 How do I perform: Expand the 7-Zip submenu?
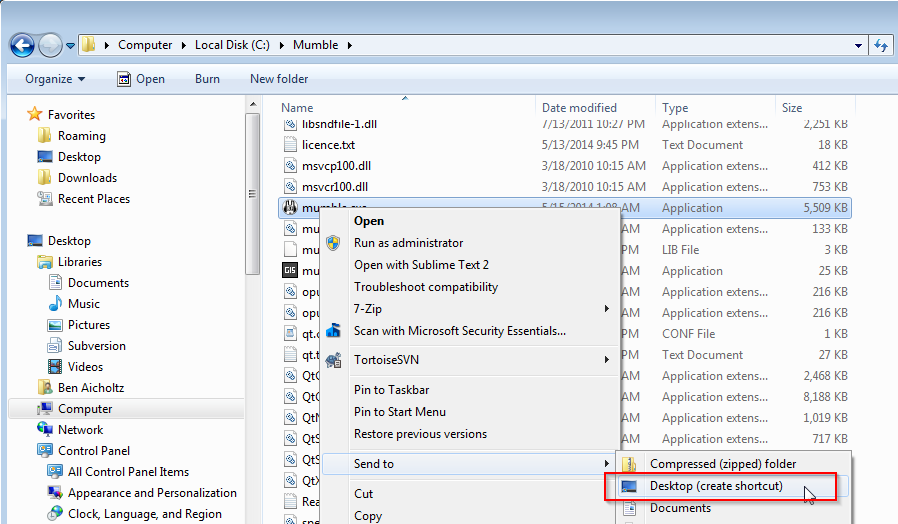pyautogui.click(x=470, y=309)
